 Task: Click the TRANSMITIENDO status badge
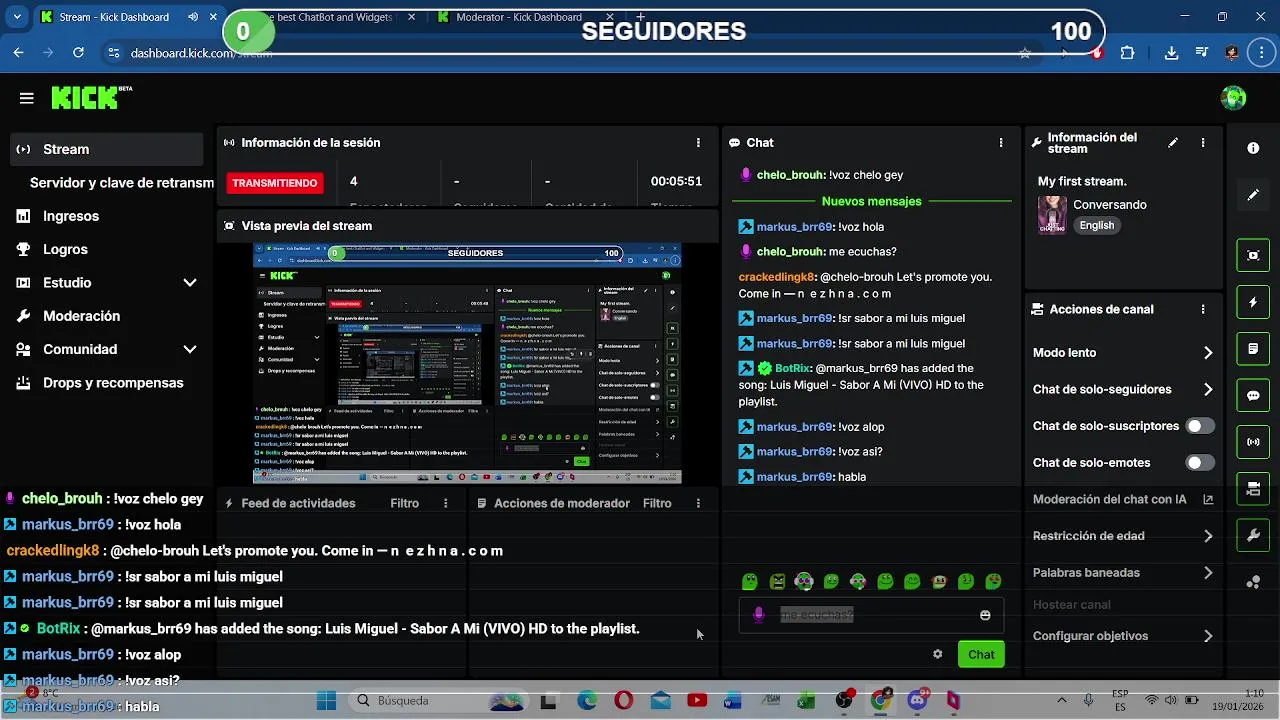[275, 183]
